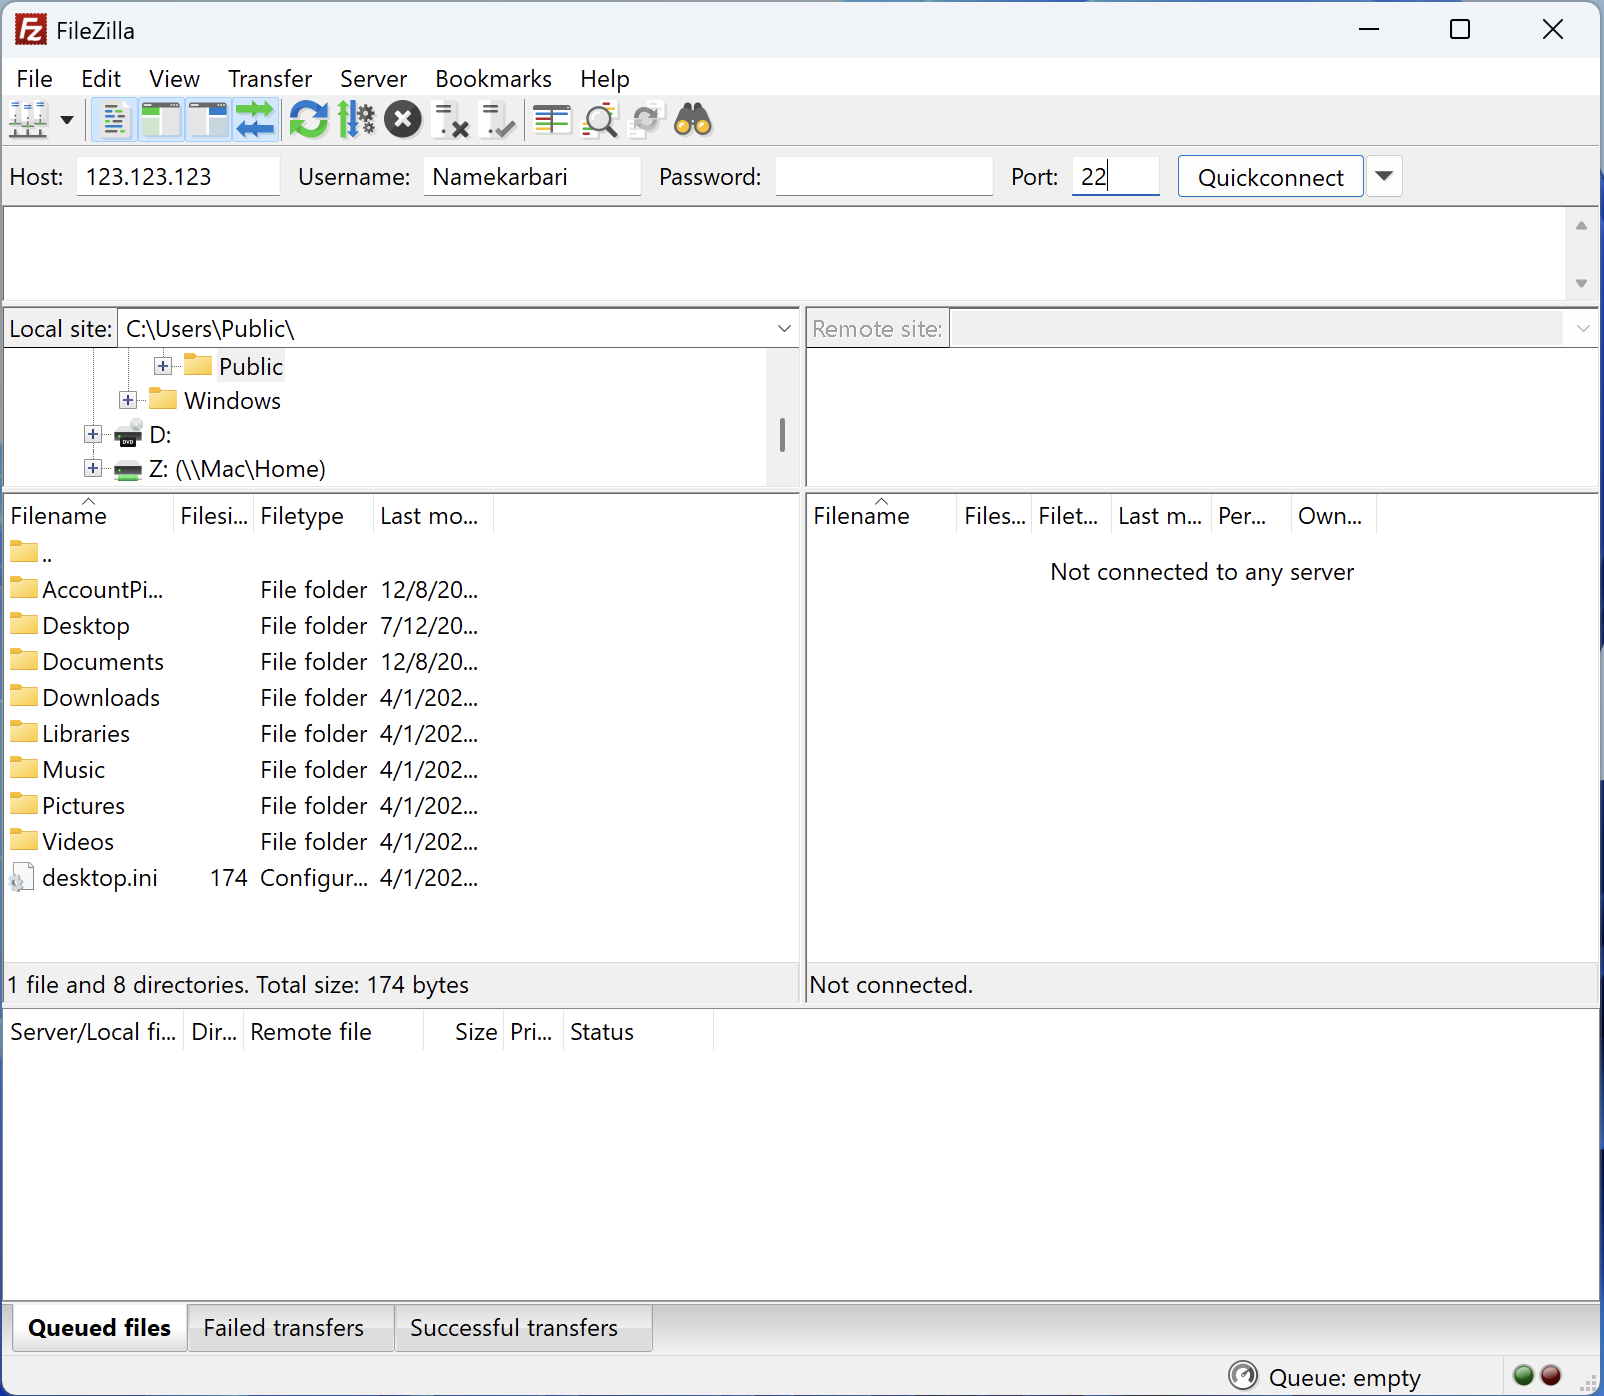Screen dimensions: 1604x1396
Task: Open the Edit menu
Action: [x=101, y=79]
